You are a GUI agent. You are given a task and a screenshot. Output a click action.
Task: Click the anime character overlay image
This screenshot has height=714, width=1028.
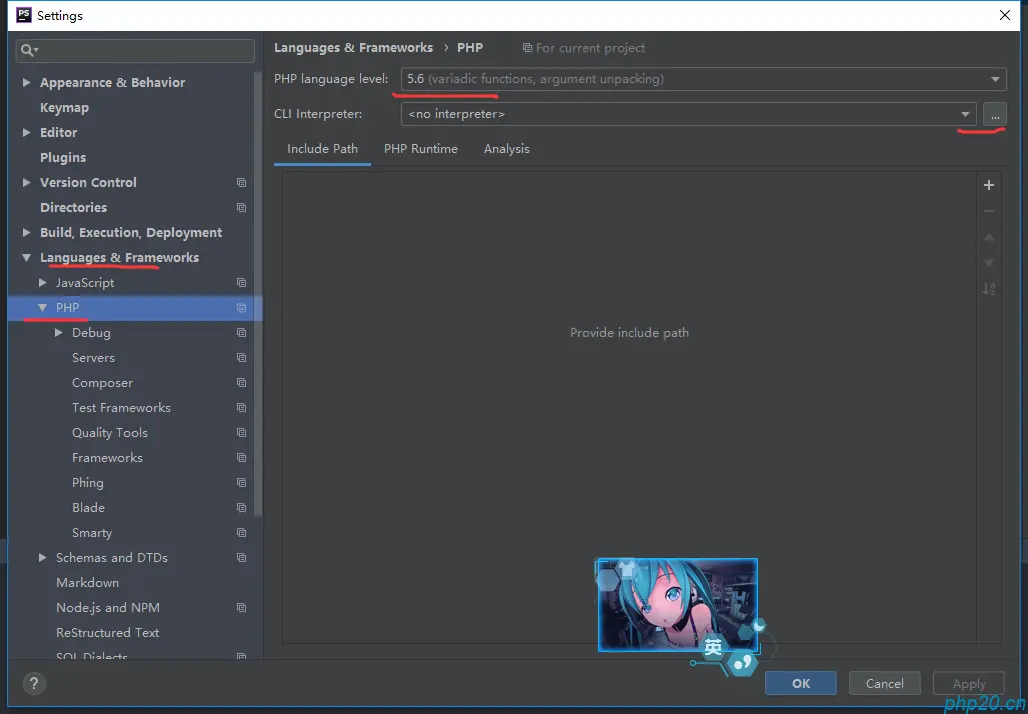[678, 605]
